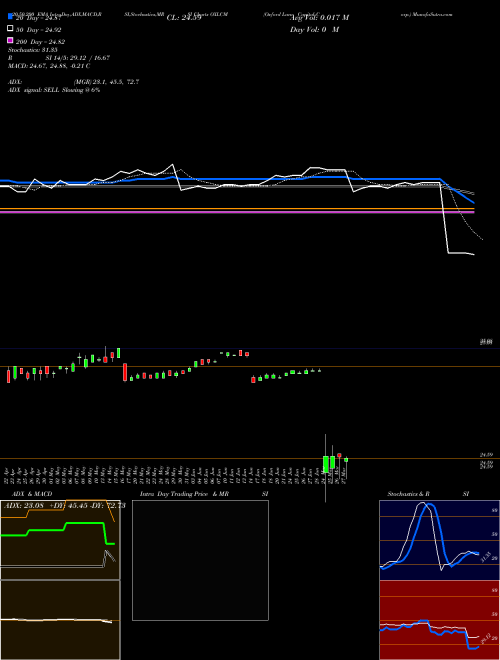Click the blue 20 Day EMA legend swatch

coord(10,16)
